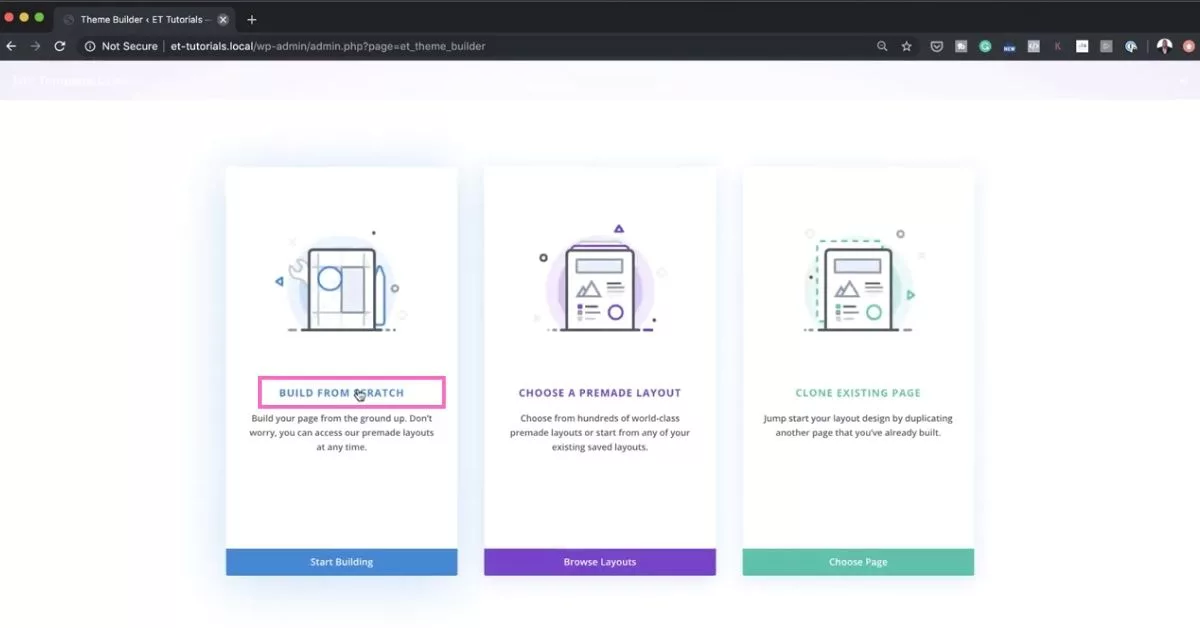Open the user profile avatar

pyautogui.click(x=1164, y=46)
